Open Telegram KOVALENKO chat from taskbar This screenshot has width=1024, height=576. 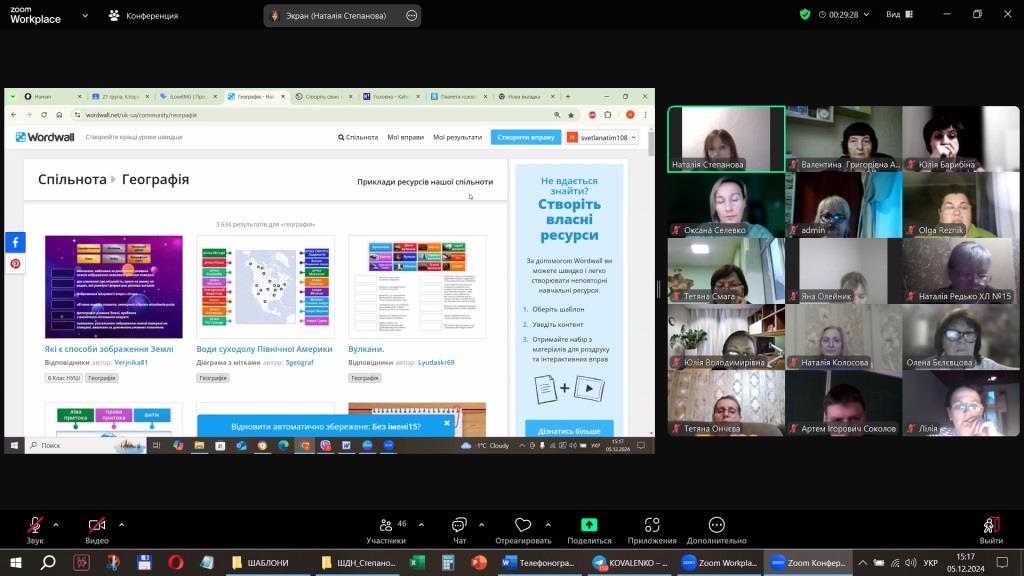(630, 563)
